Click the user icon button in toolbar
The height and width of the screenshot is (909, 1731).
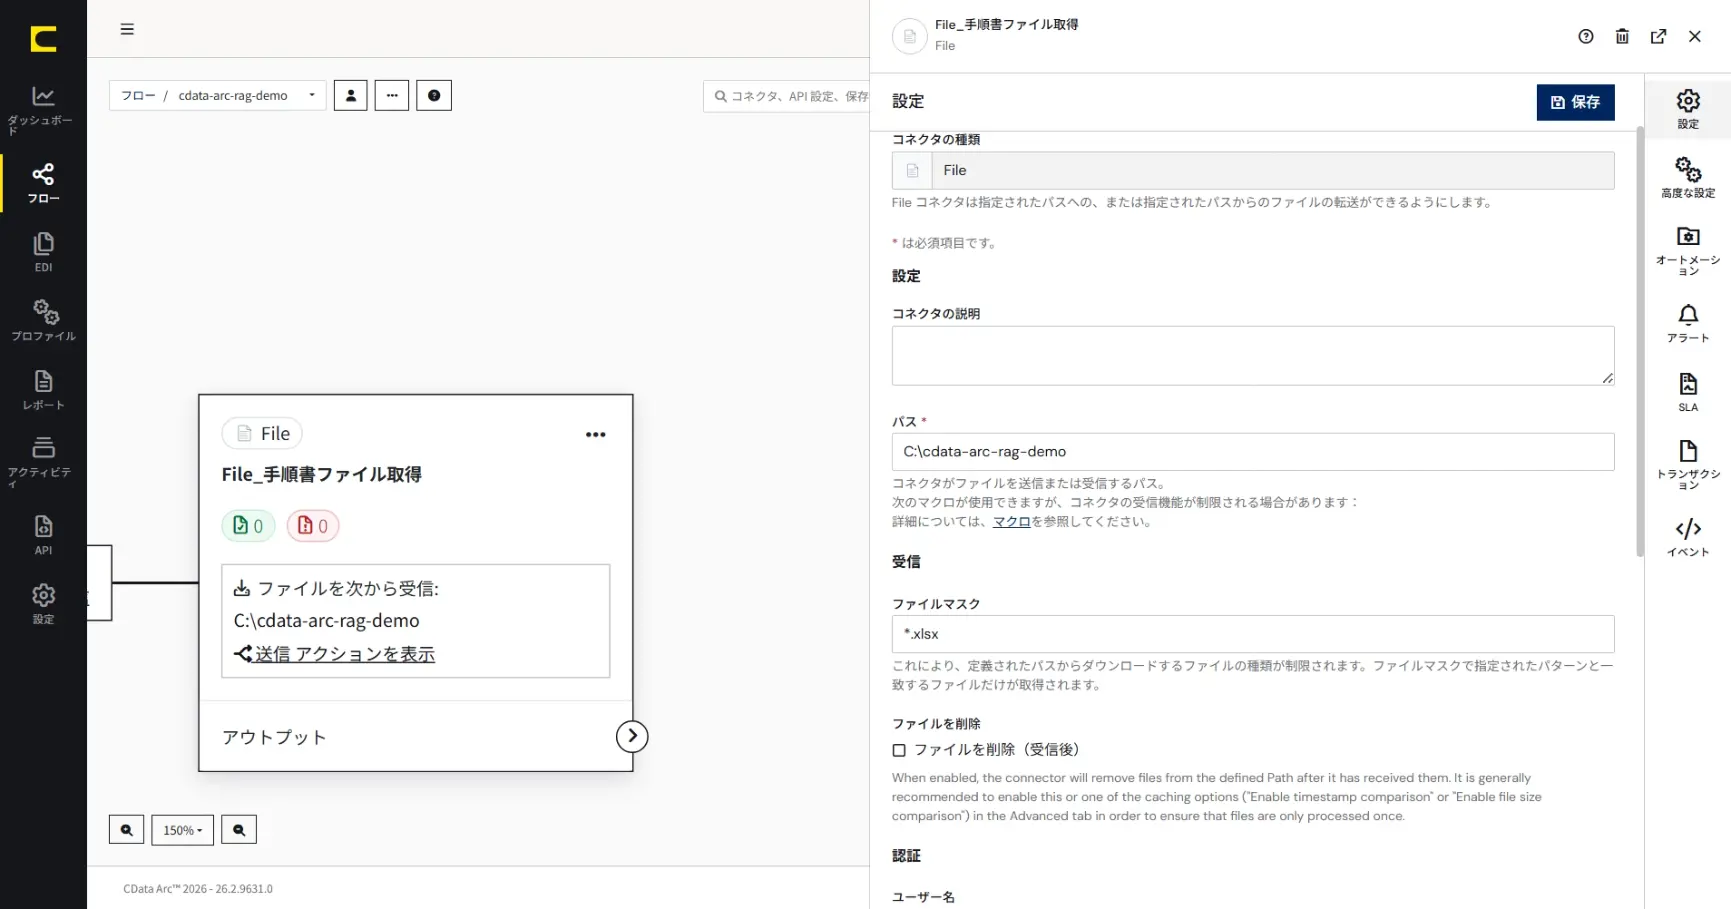click(x=350, y=96)
